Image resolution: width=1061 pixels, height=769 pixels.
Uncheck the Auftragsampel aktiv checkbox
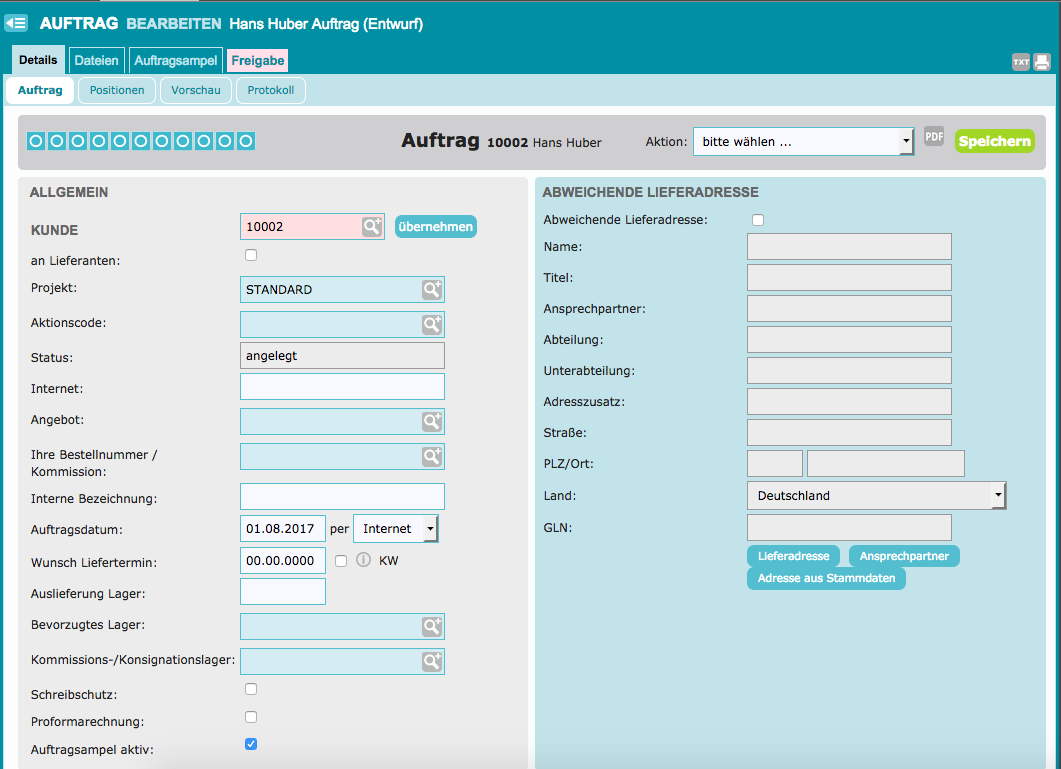coord(251,744)
